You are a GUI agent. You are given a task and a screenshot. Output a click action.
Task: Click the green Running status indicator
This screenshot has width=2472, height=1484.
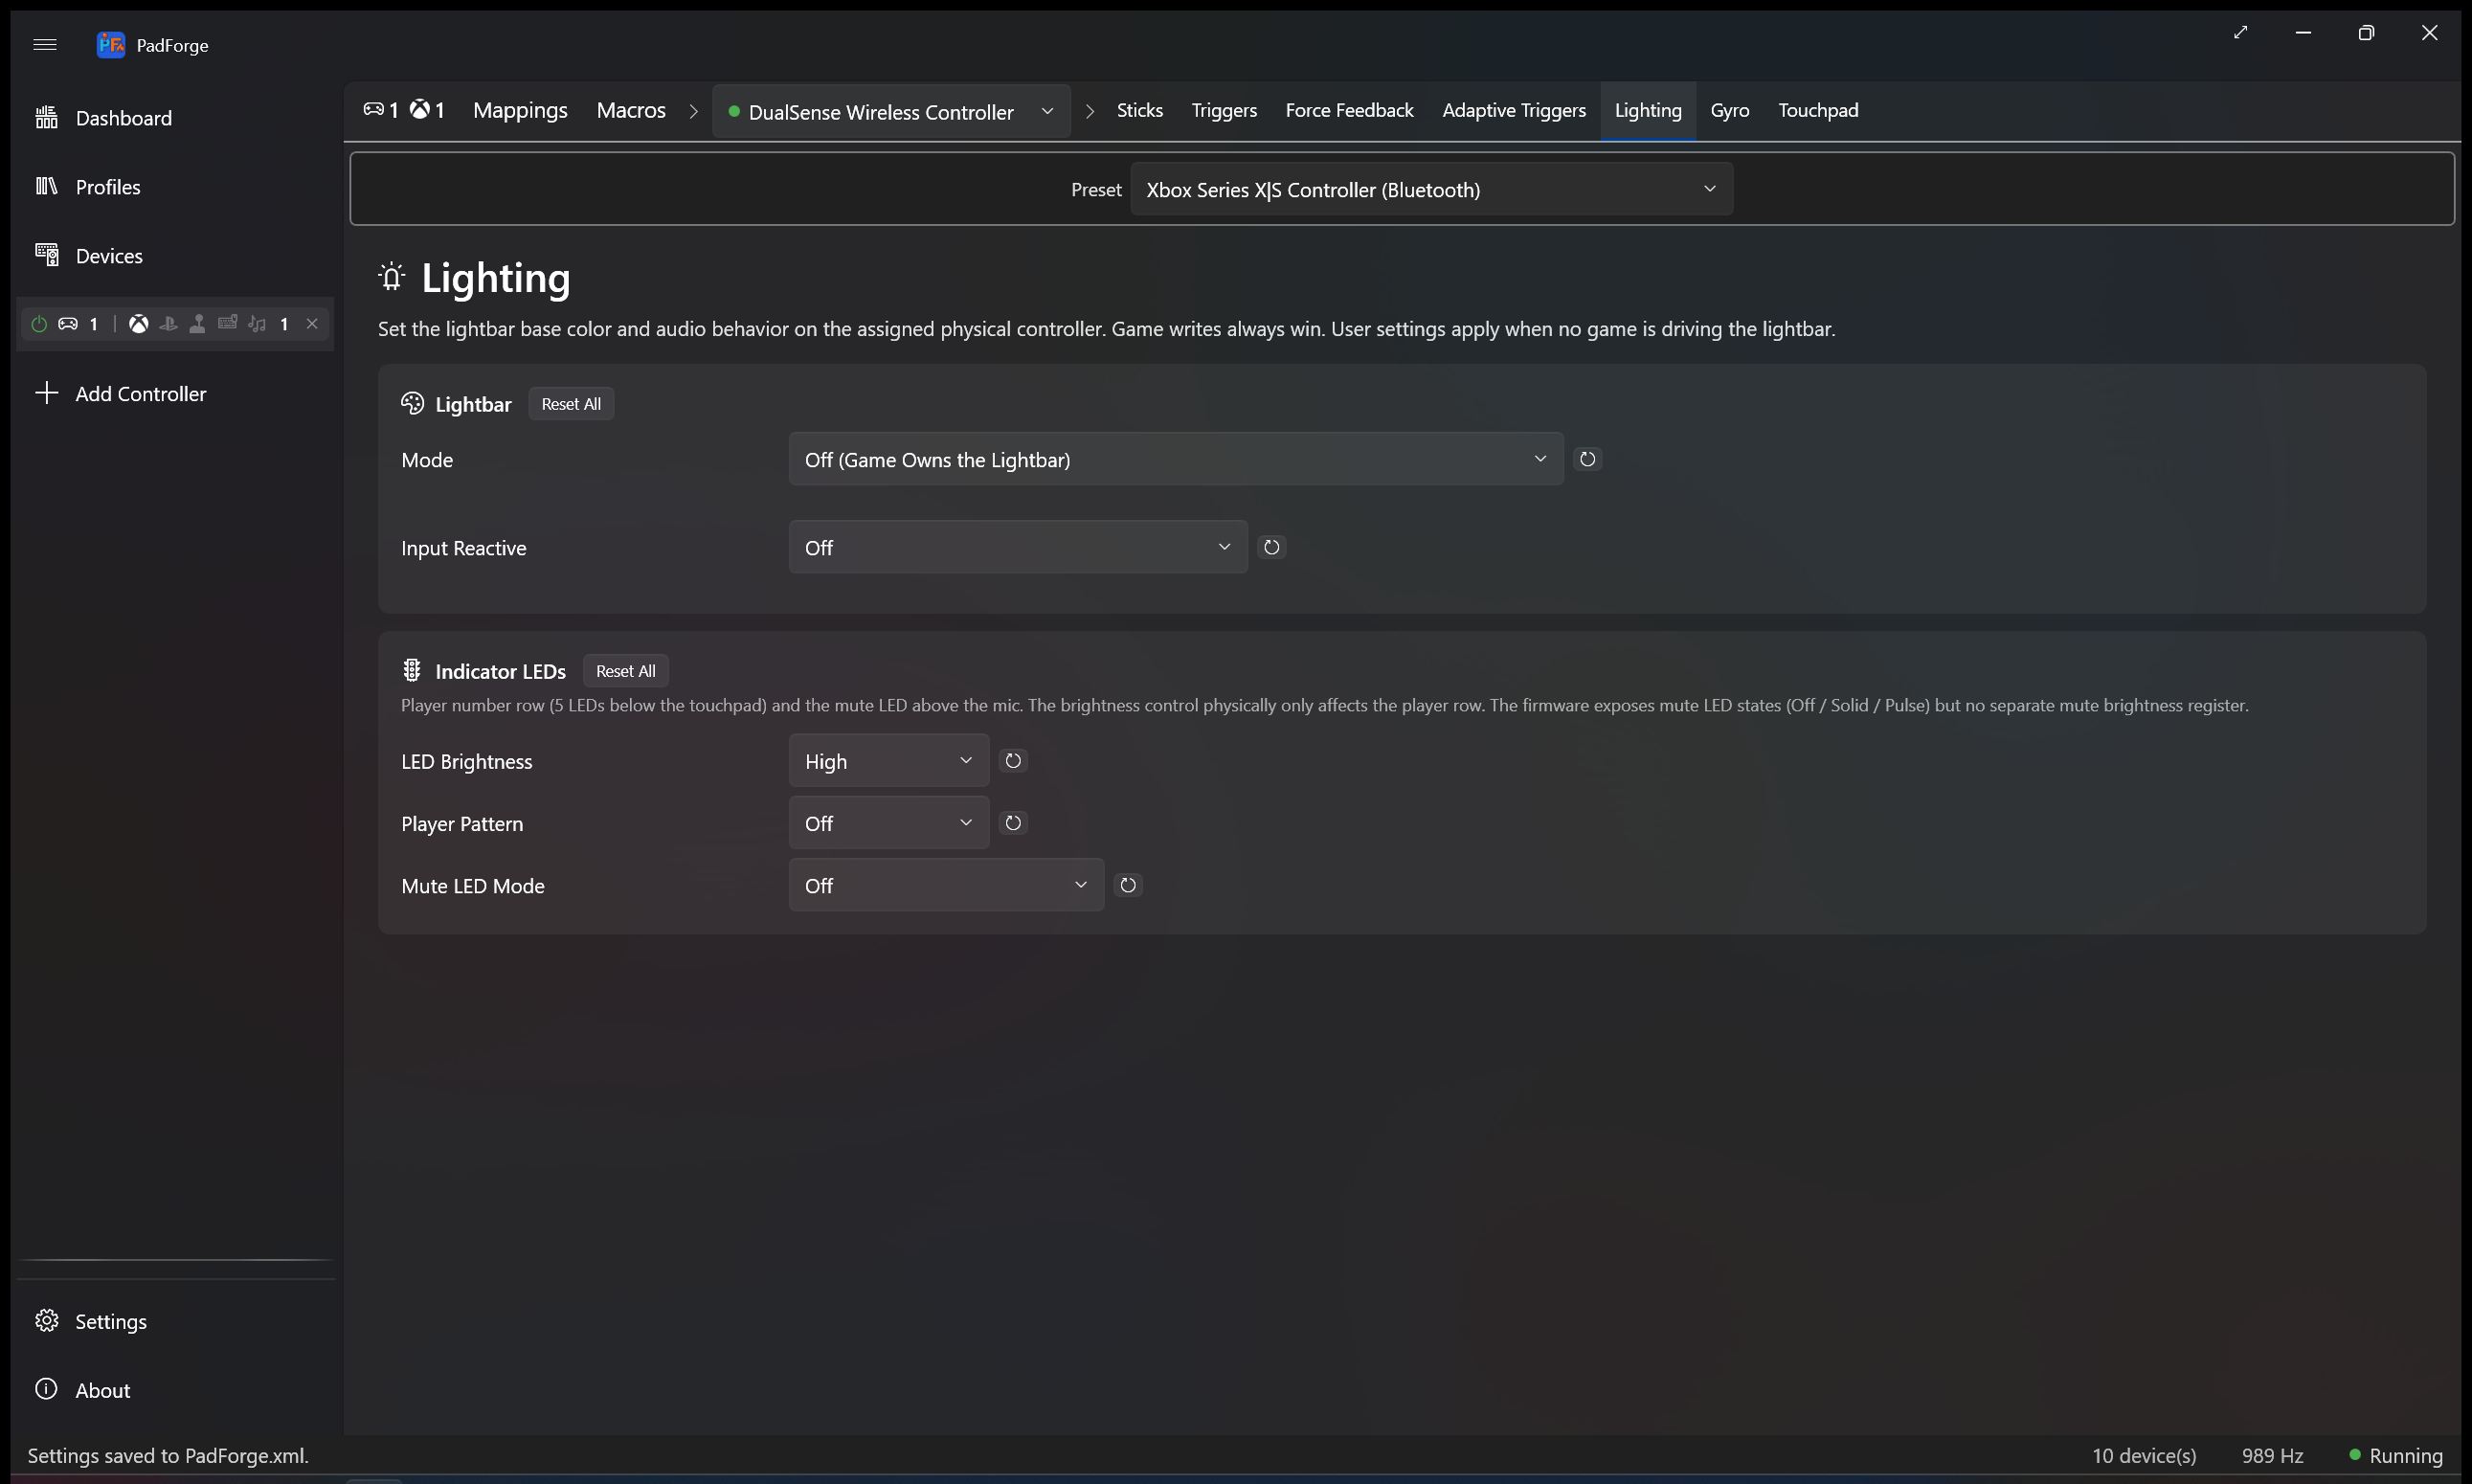point(2355,1454)
